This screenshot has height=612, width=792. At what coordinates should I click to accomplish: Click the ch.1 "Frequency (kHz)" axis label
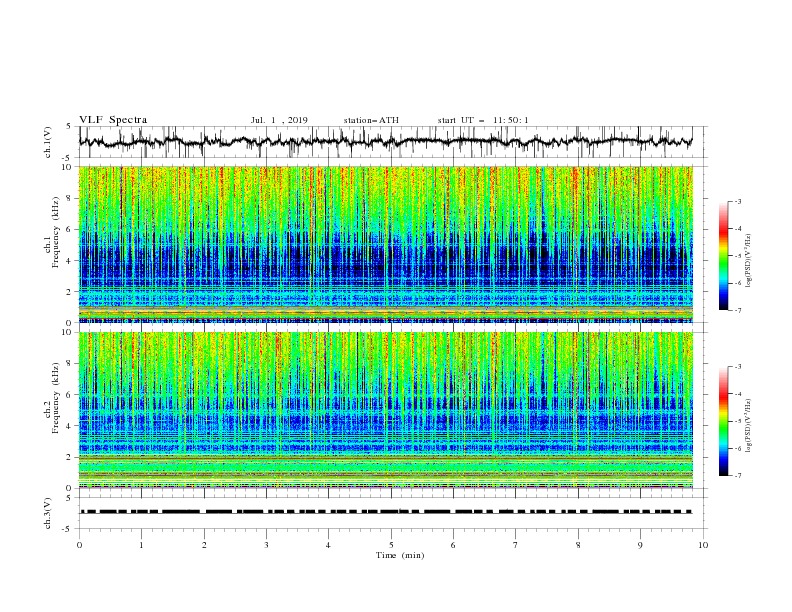pos(56,232)
